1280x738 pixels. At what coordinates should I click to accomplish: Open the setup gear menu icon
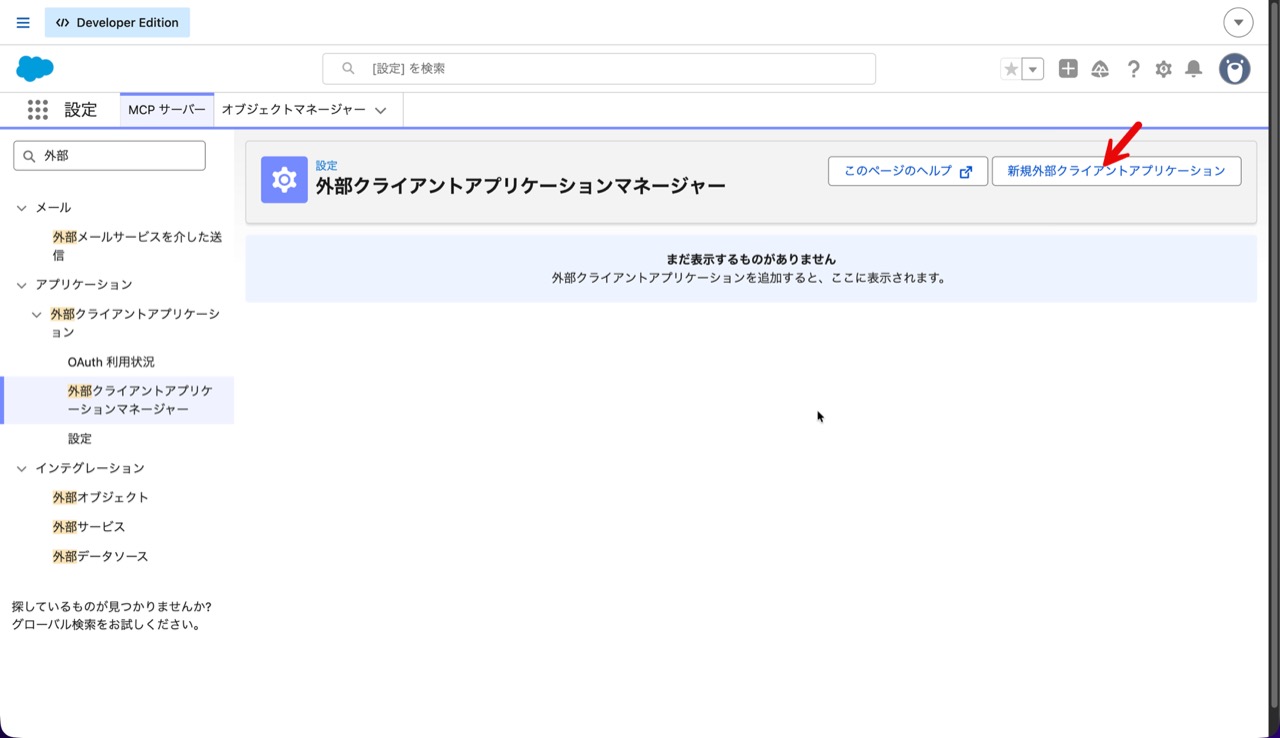[x=1163, y=69]
